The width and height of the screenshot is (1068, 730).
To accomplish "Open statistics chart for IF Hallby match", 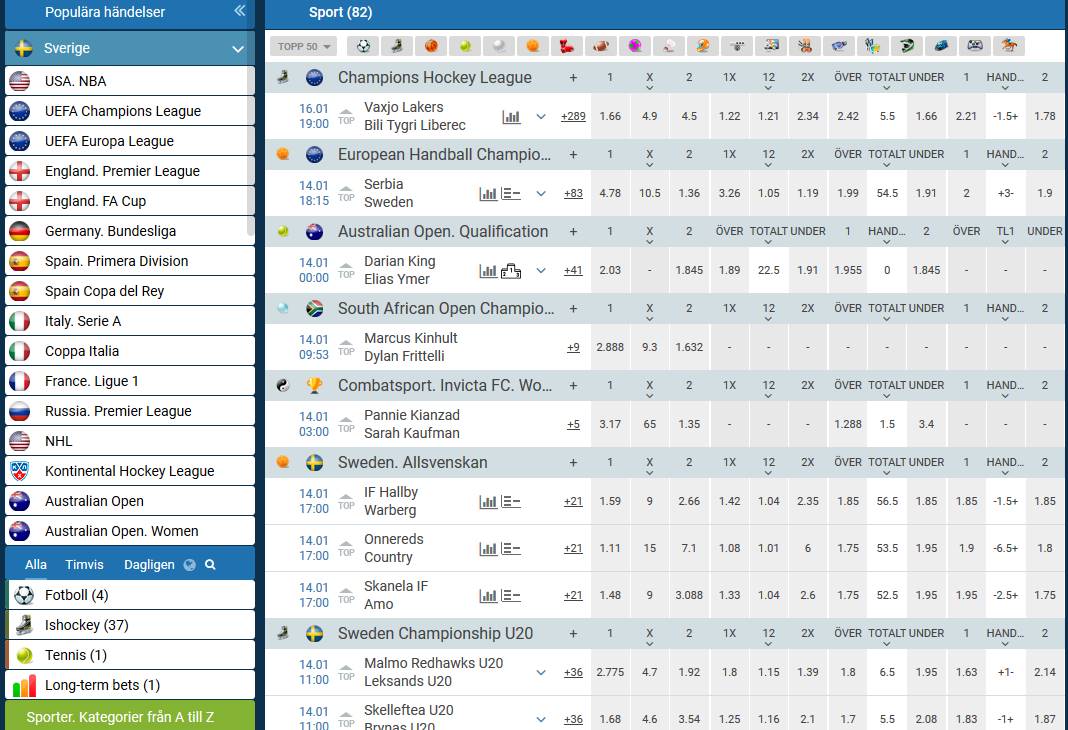I will pos(488,502).
